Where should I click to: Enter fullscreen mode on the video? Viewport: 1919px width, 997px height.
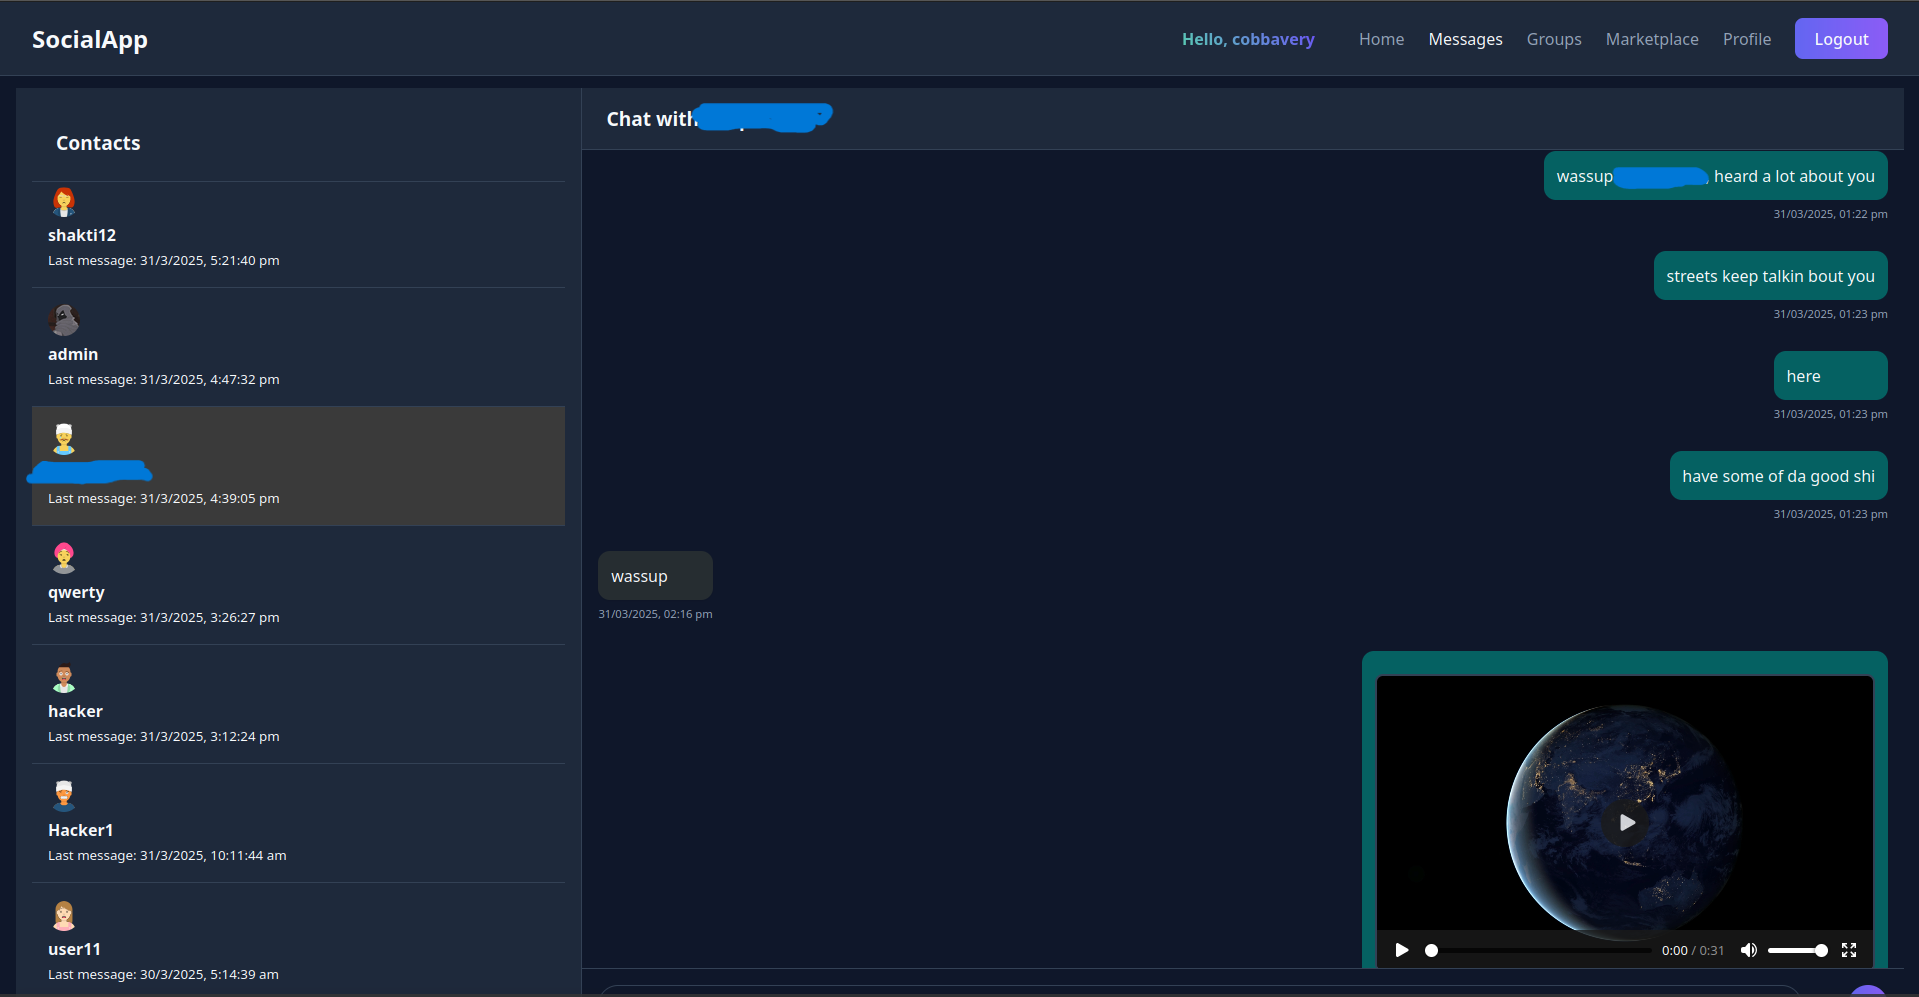[x=1849, y=950]
